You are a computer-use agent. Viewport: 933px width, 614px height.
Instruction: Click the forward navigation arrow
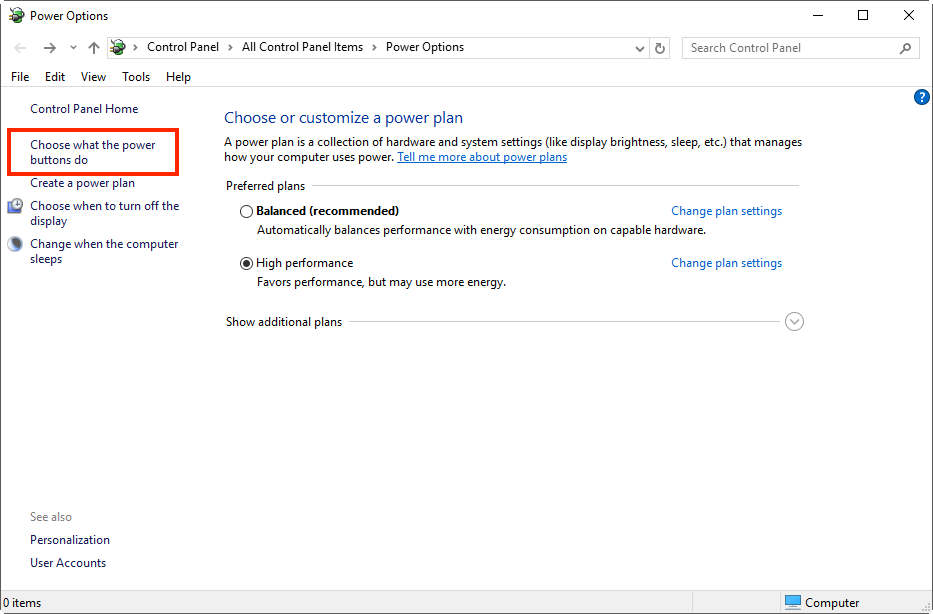click(48, 47)
